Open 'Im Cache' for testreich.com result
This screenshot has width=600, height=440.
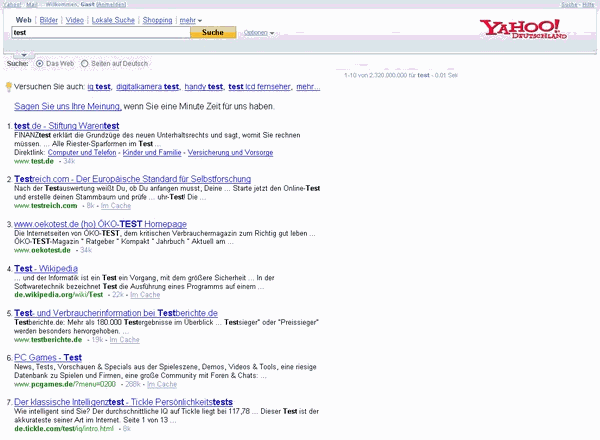pos(116,206)
